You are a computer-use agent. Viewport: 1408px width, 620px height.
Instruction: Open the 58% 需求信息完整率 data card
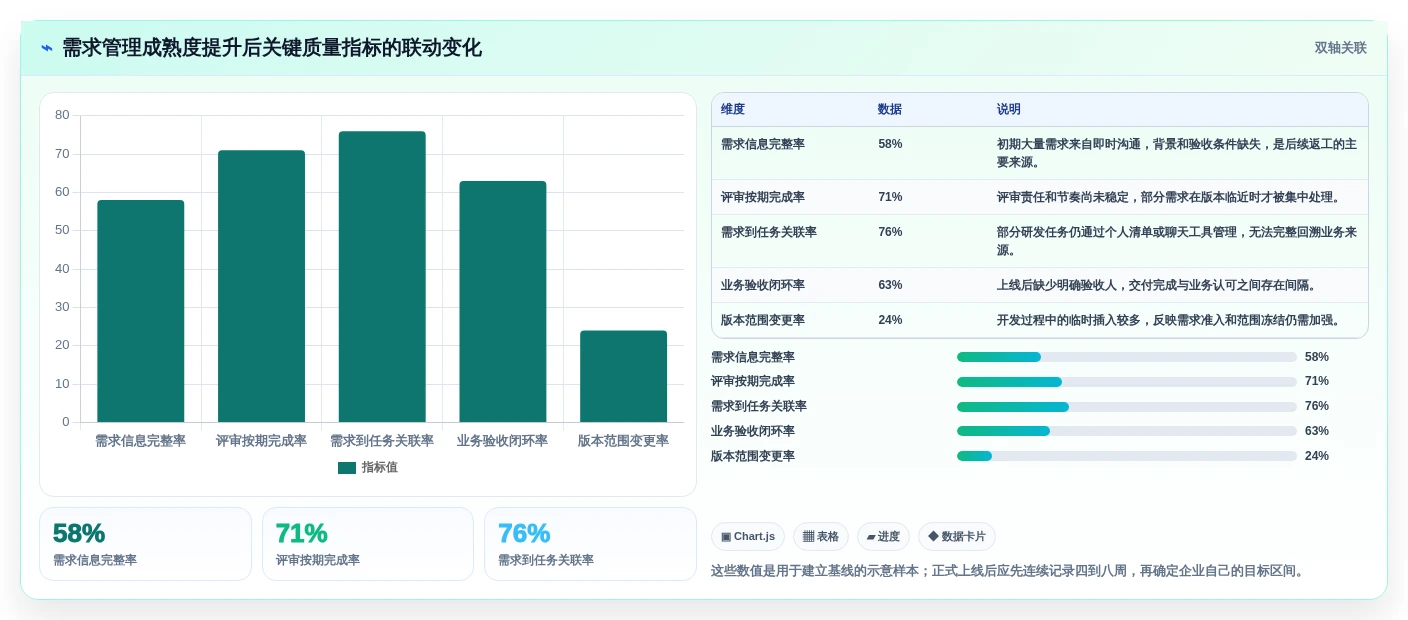145,544
